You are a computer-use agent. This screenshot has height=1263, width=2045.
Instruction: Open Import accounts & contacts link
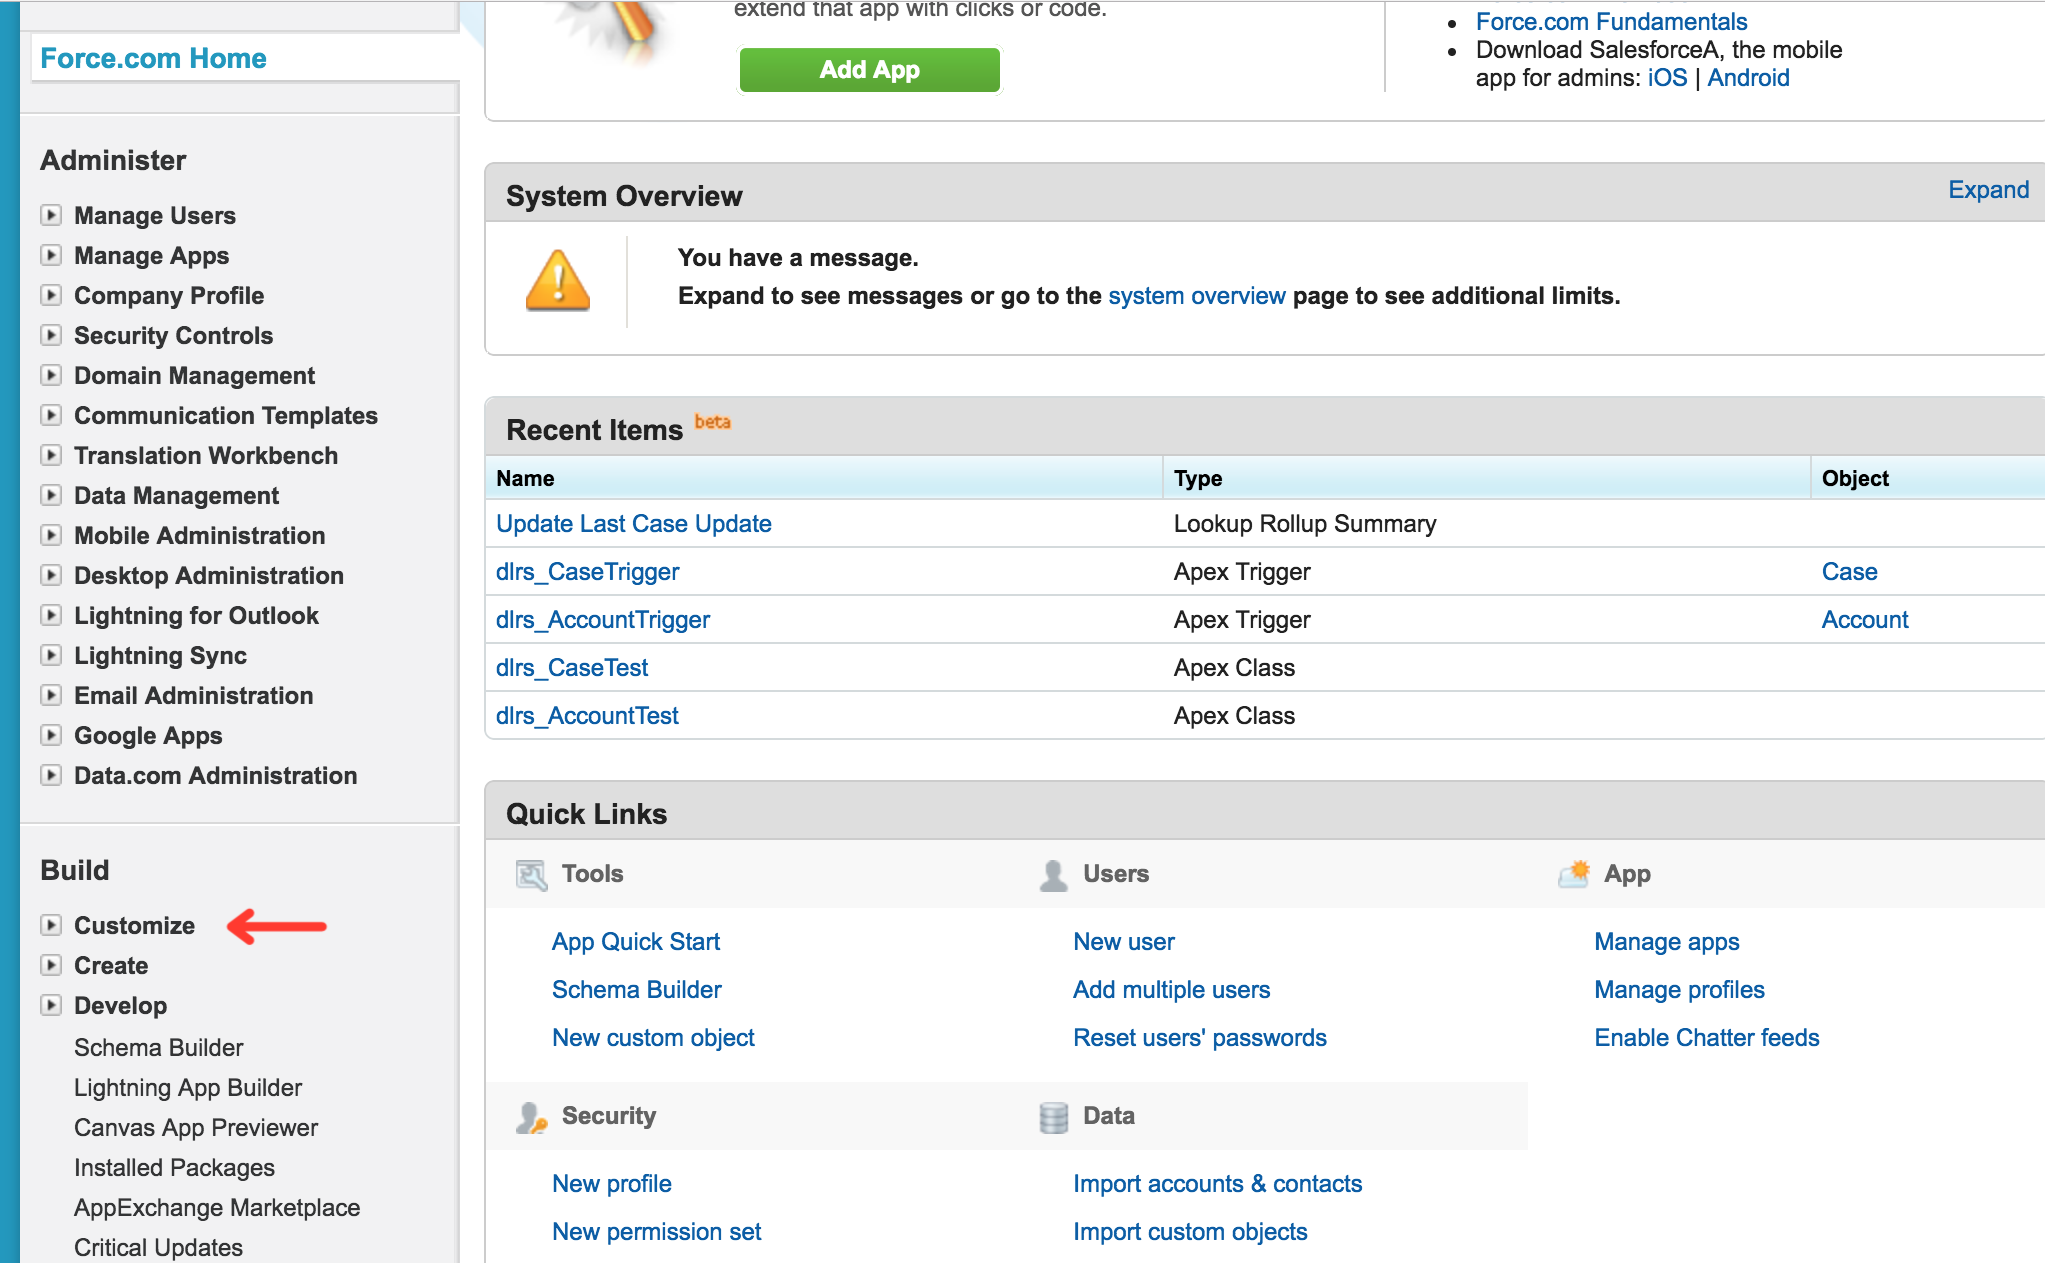[x=1218, y=1184]
